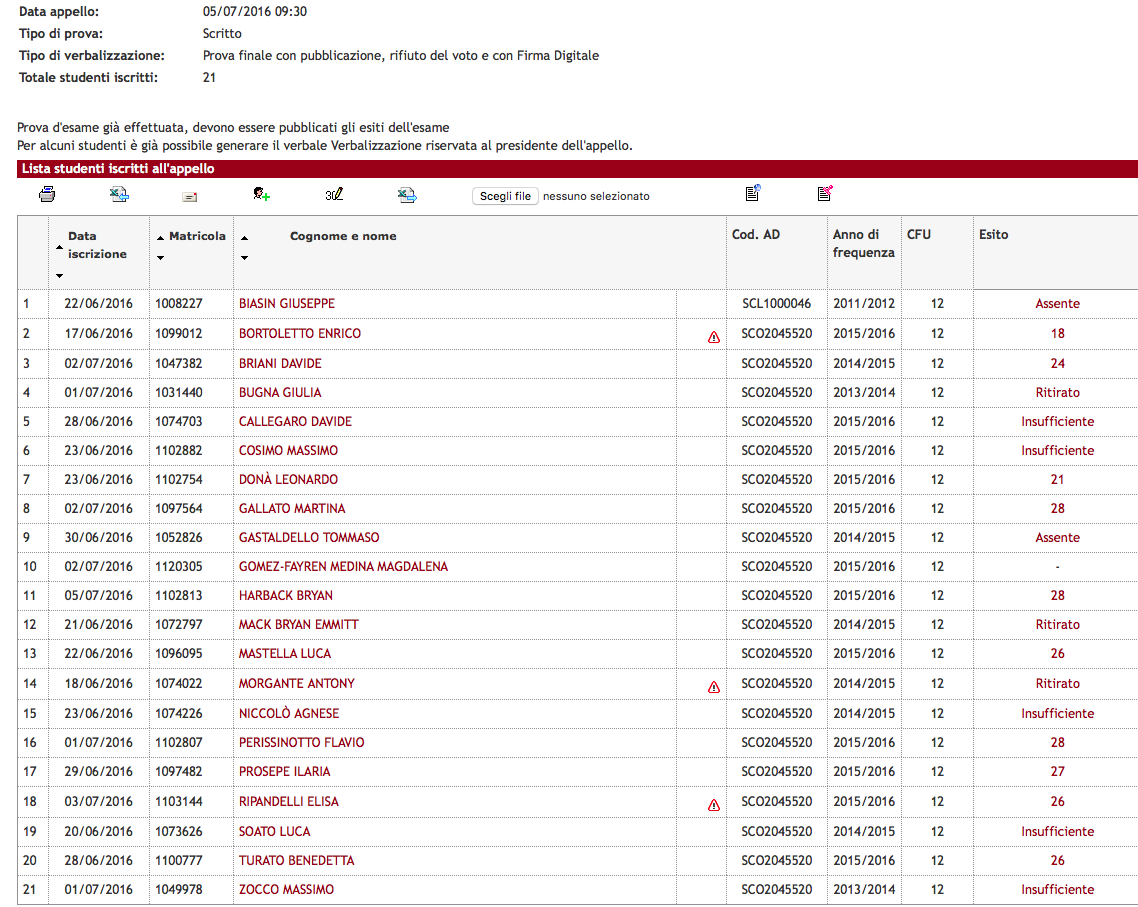Click the SOATO LUCA link
Image resolution: width=1138 pixels, height=907 pixels.
(274, 832)
